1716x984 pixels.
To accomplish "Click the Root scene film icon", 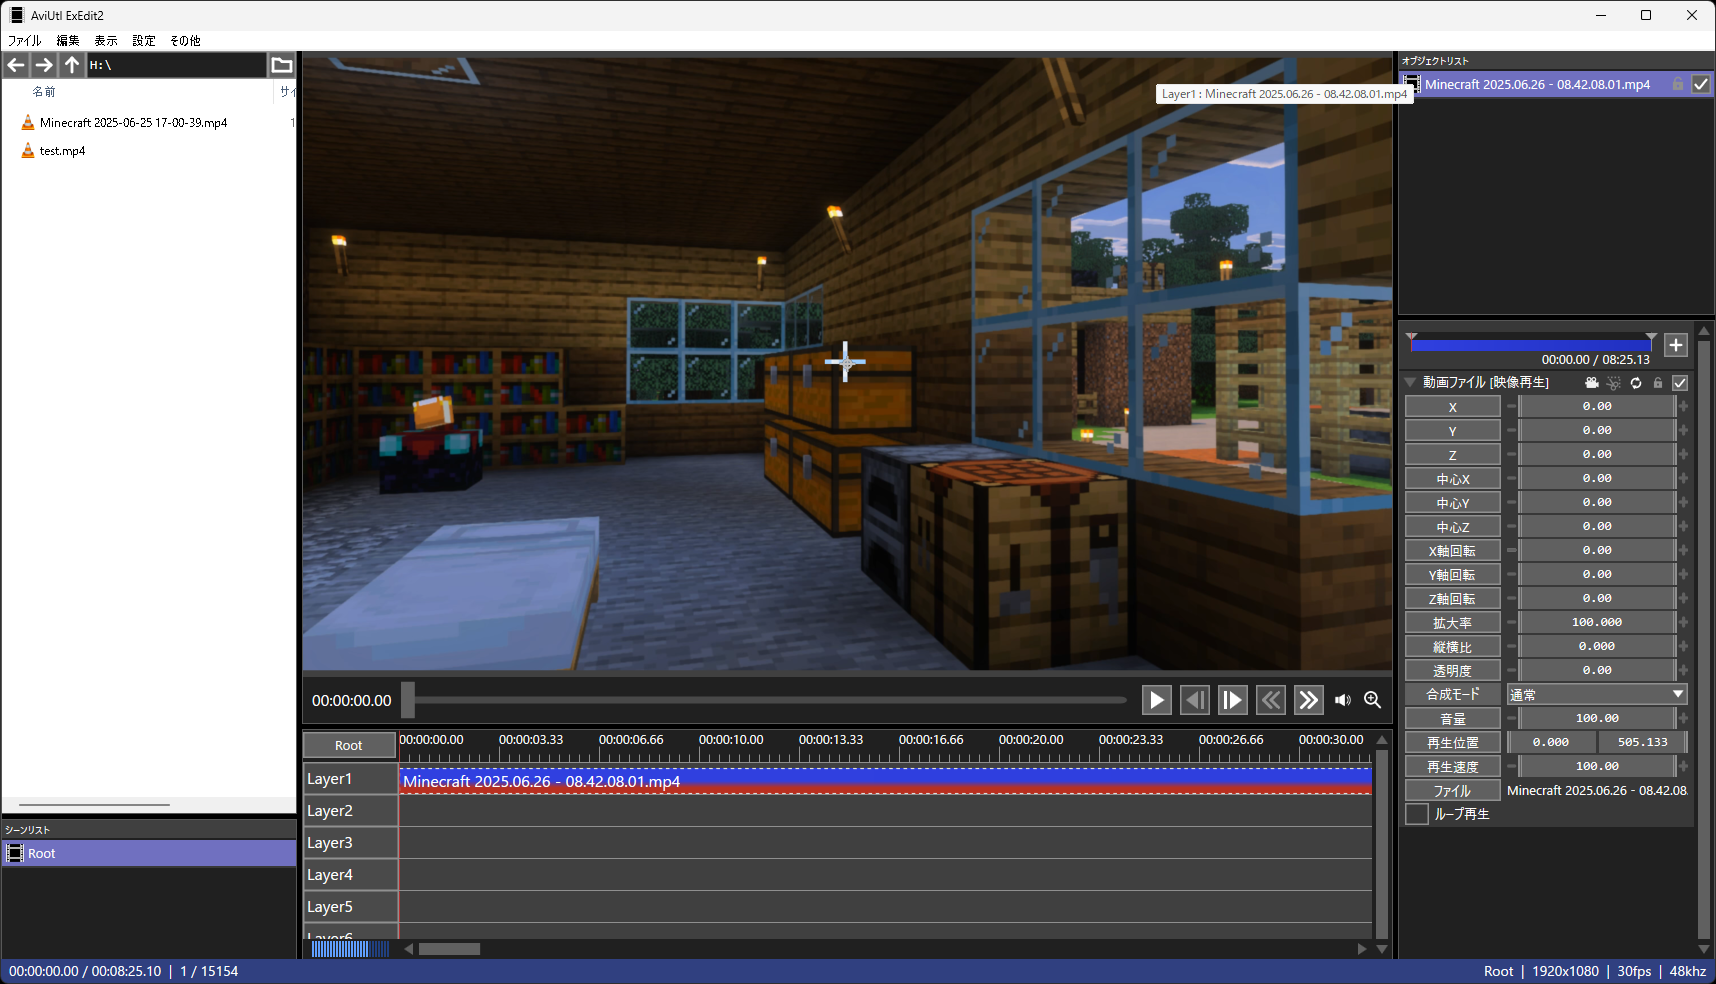I will [15, 853].
